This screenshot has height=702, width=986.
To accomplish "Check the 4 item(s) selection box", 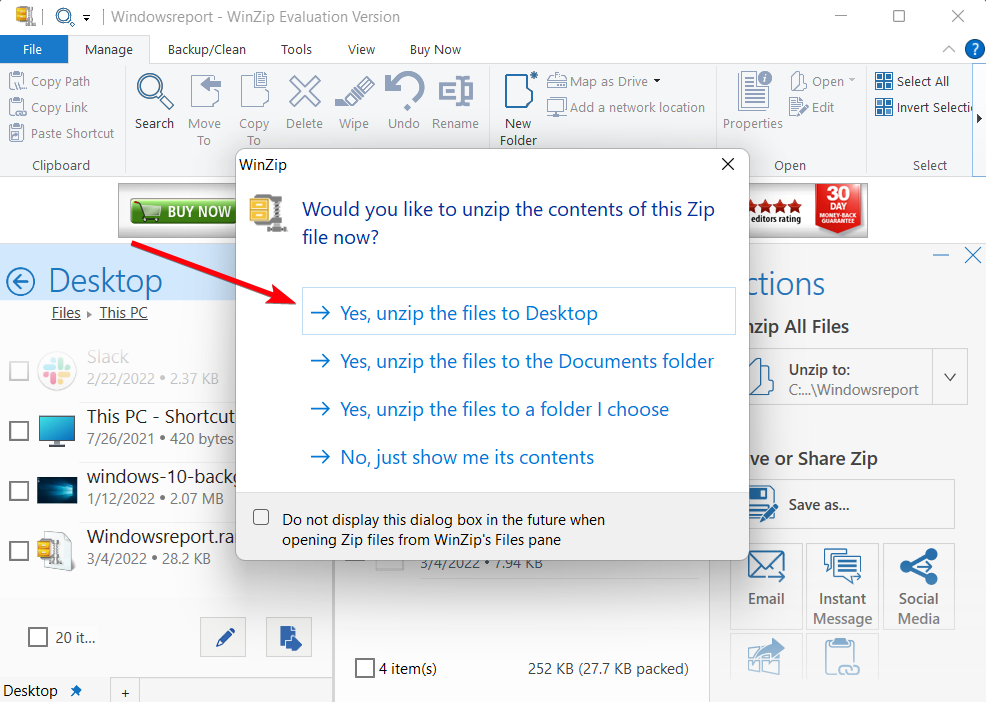I will click(364, 668).
